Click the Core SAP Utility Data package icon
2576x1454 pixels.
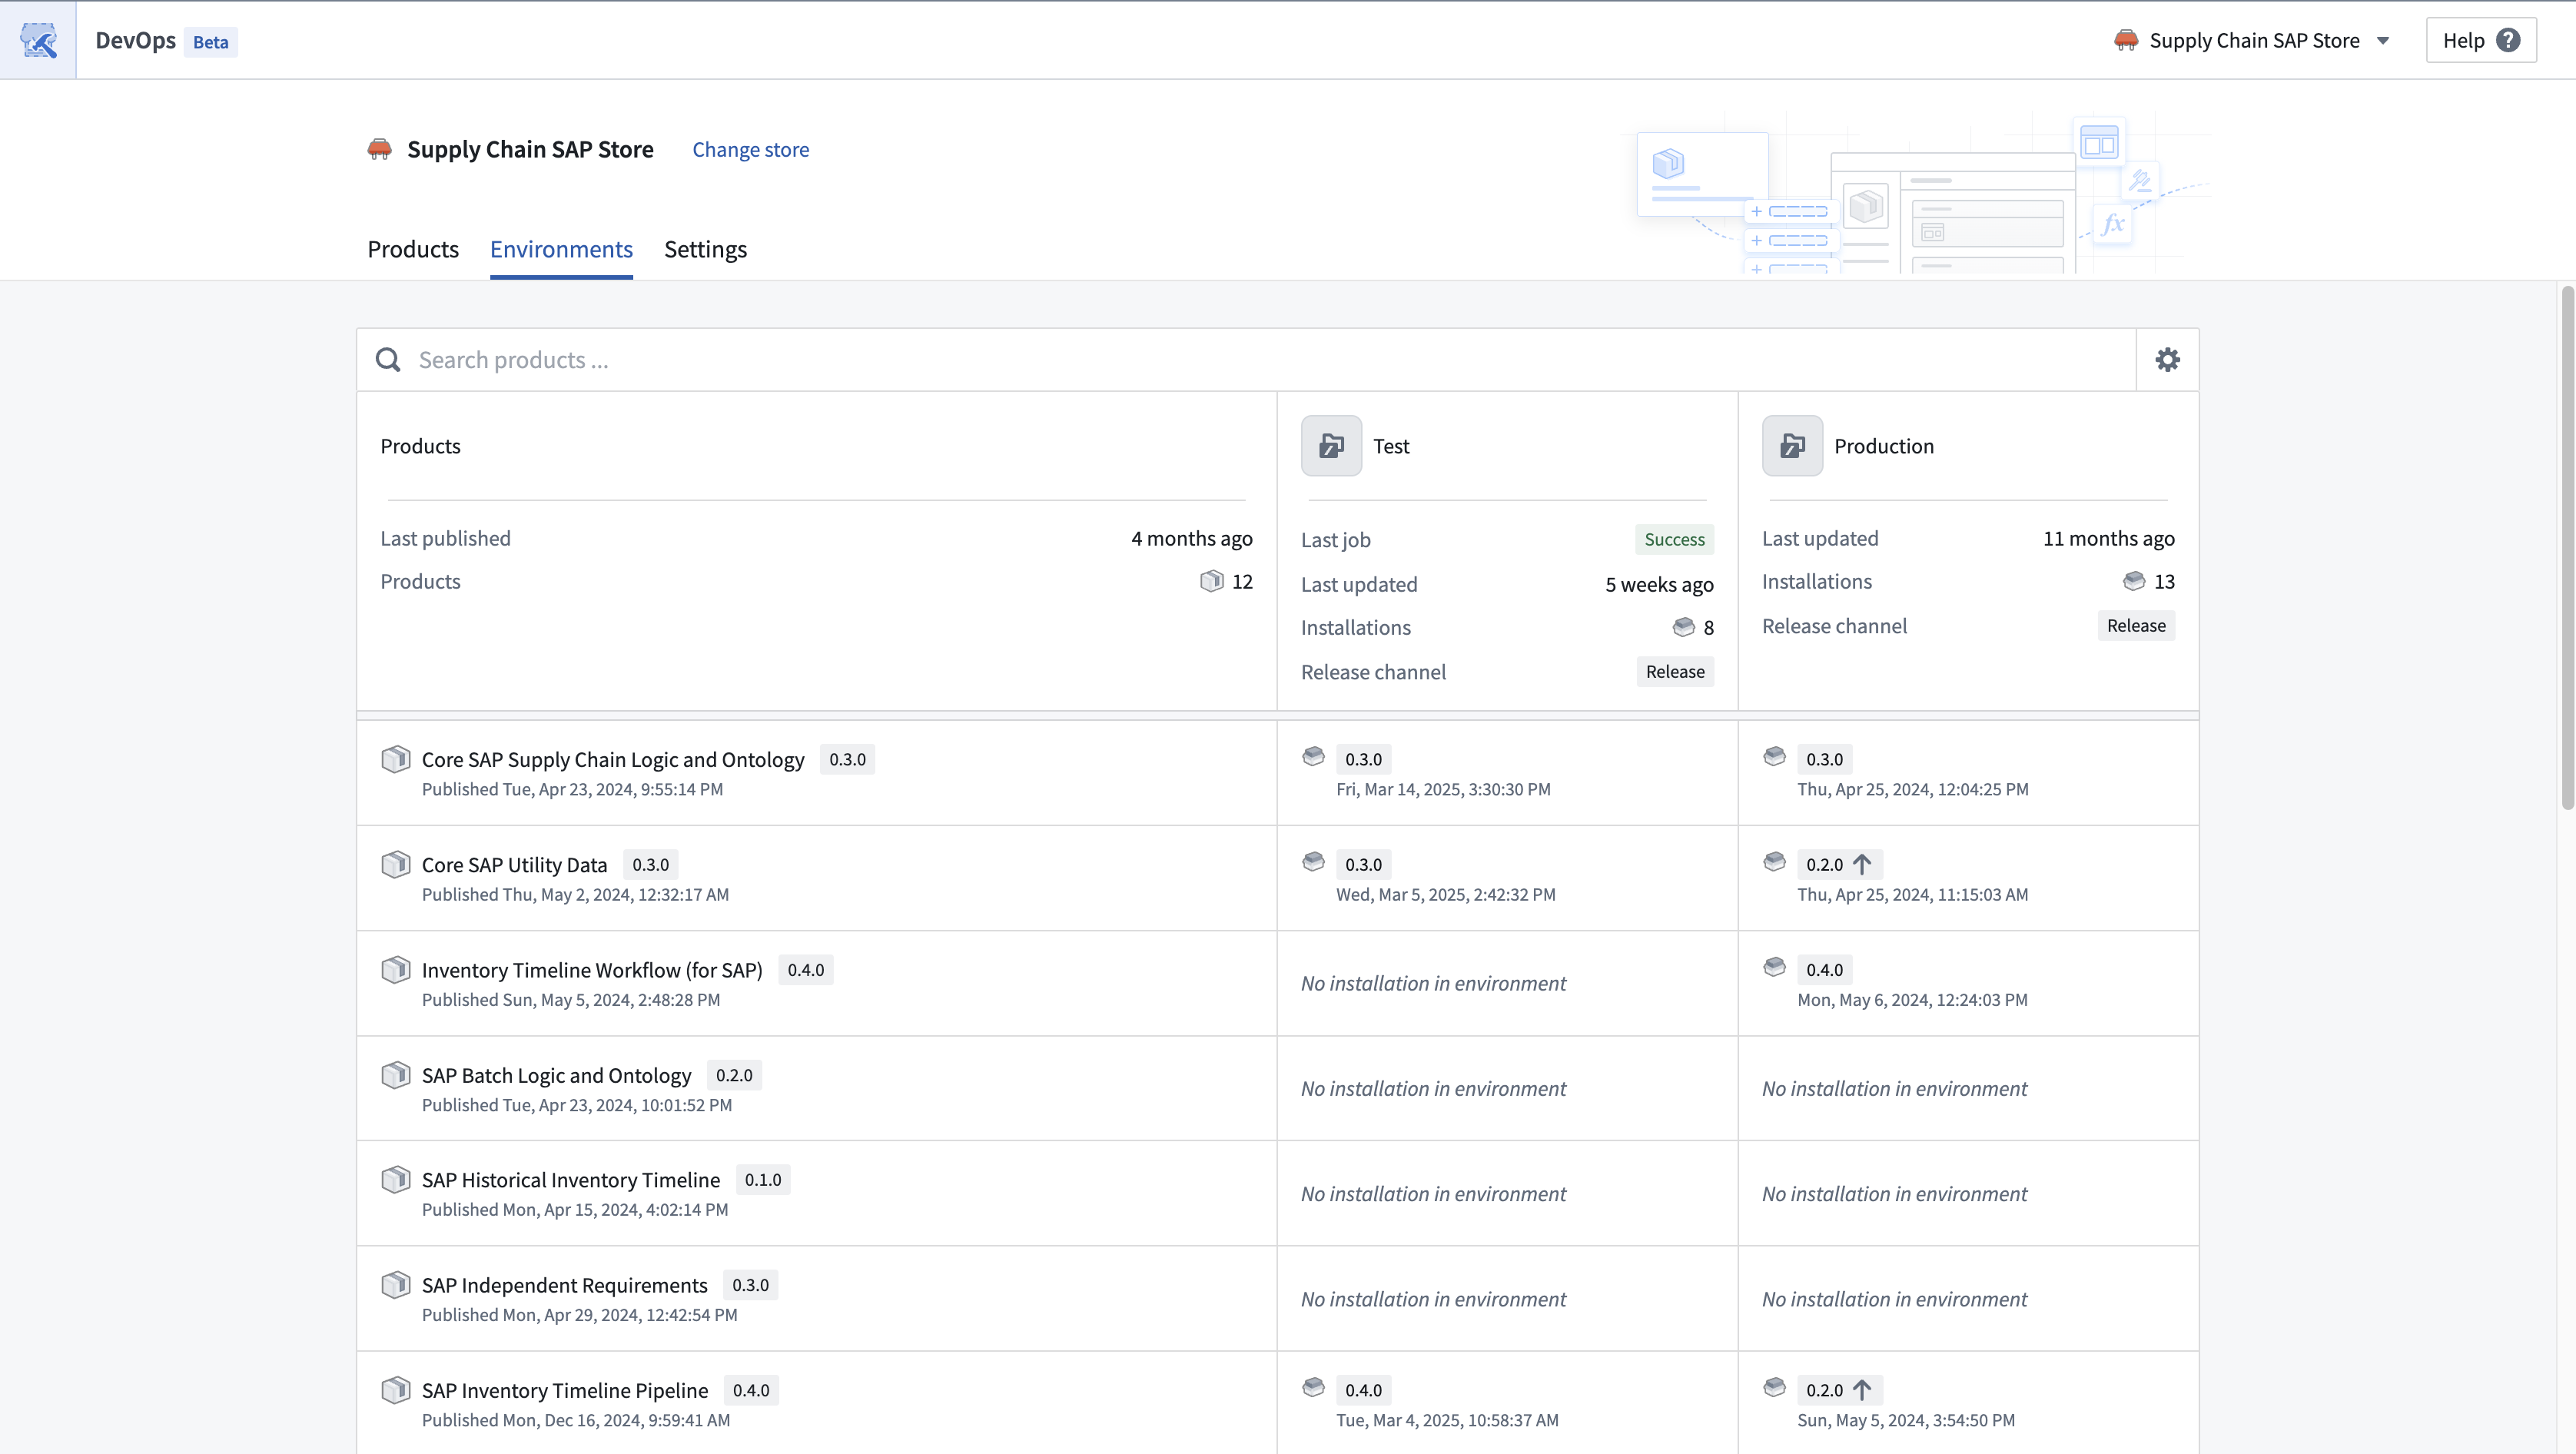pos(396,864)
